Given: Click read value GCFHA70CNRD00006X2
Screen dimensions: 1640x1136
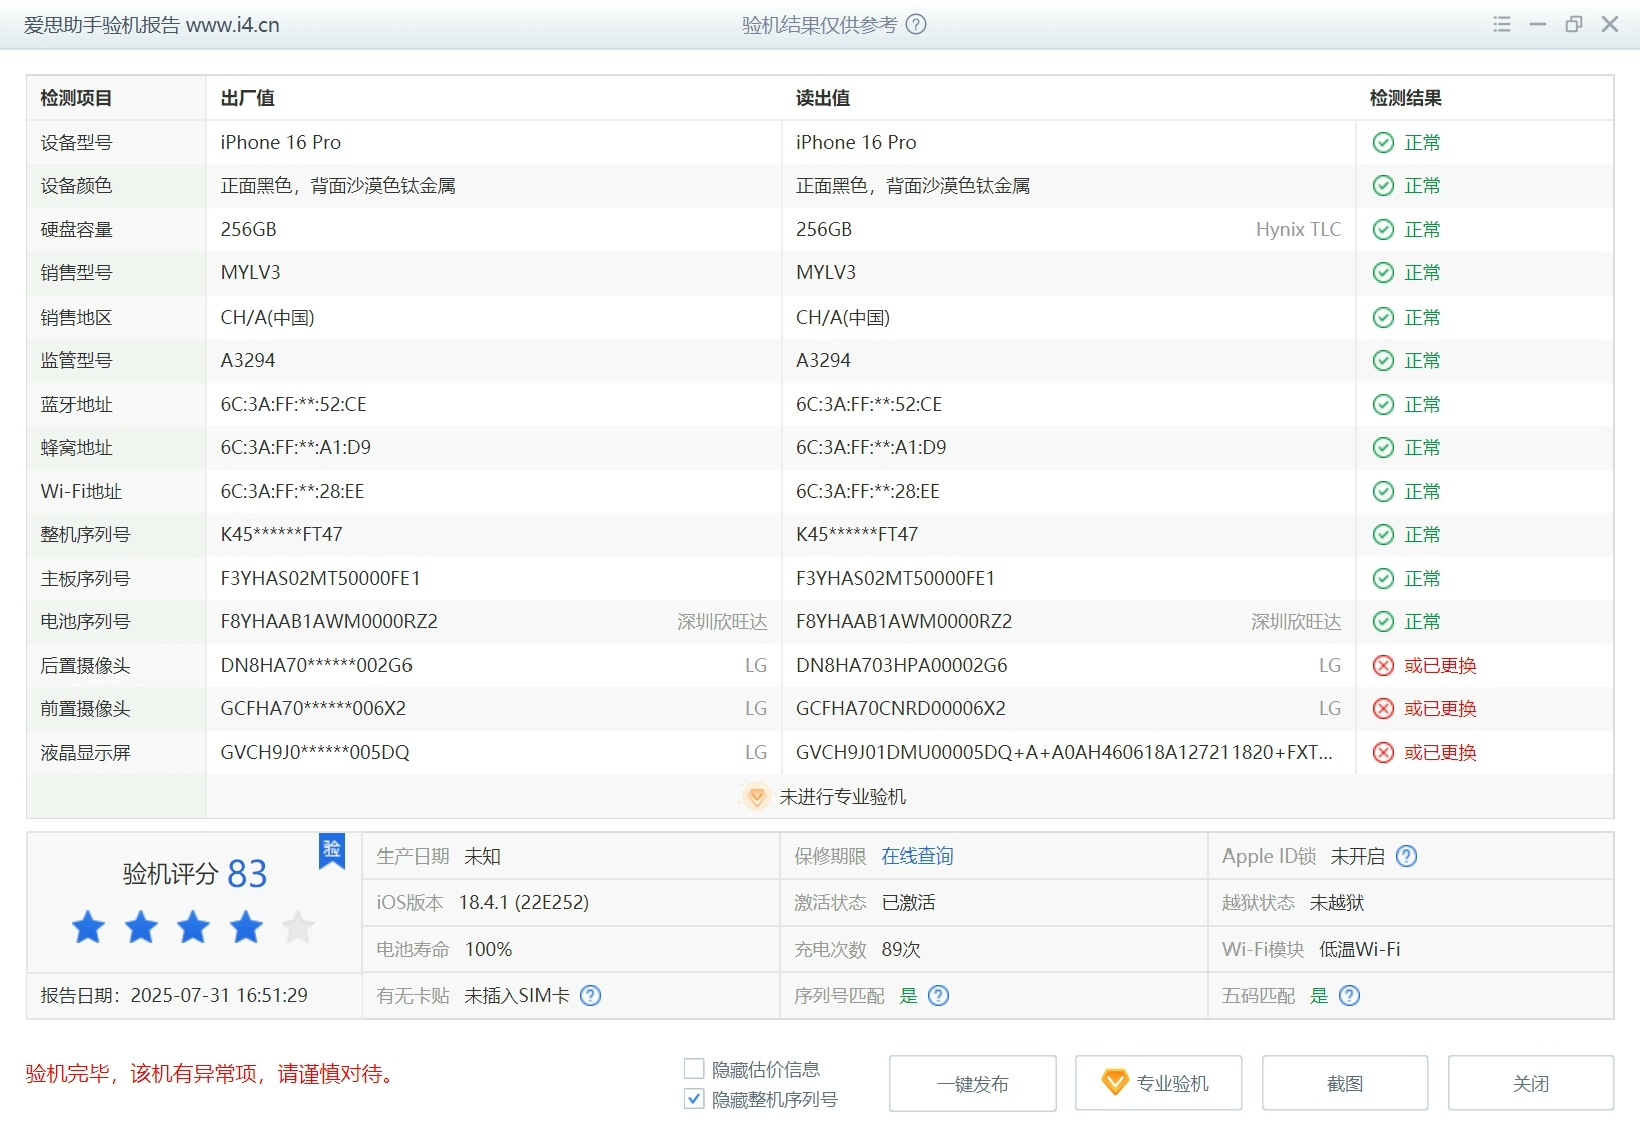Looking at the screenshot, I should coord(901,709).
